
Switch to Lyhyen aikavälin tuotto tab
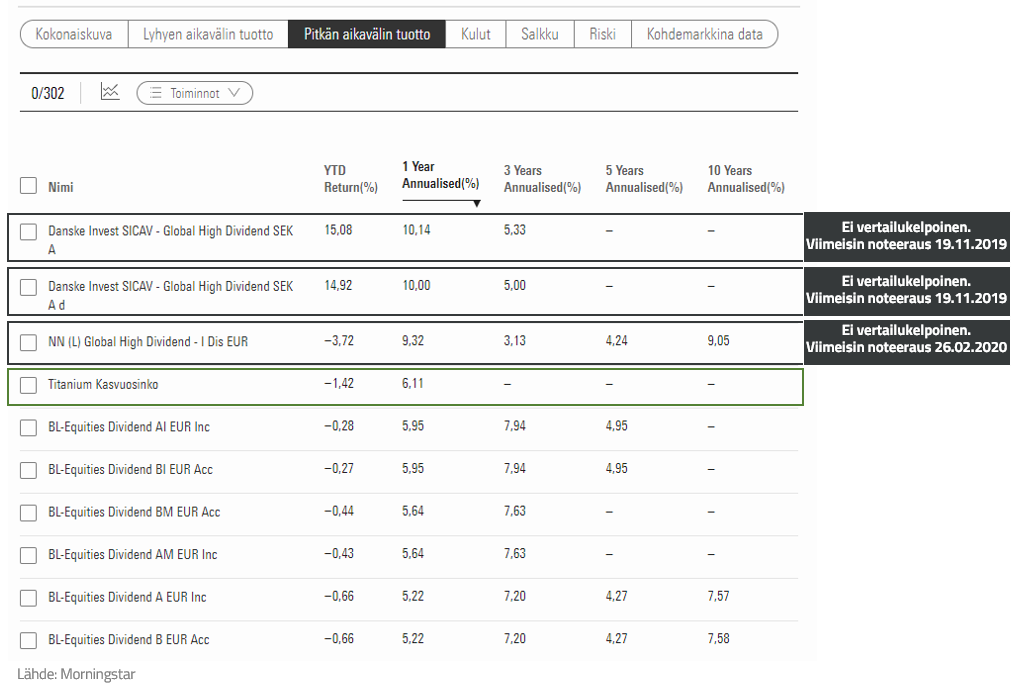pyautogui.click(x=208, y=34)
